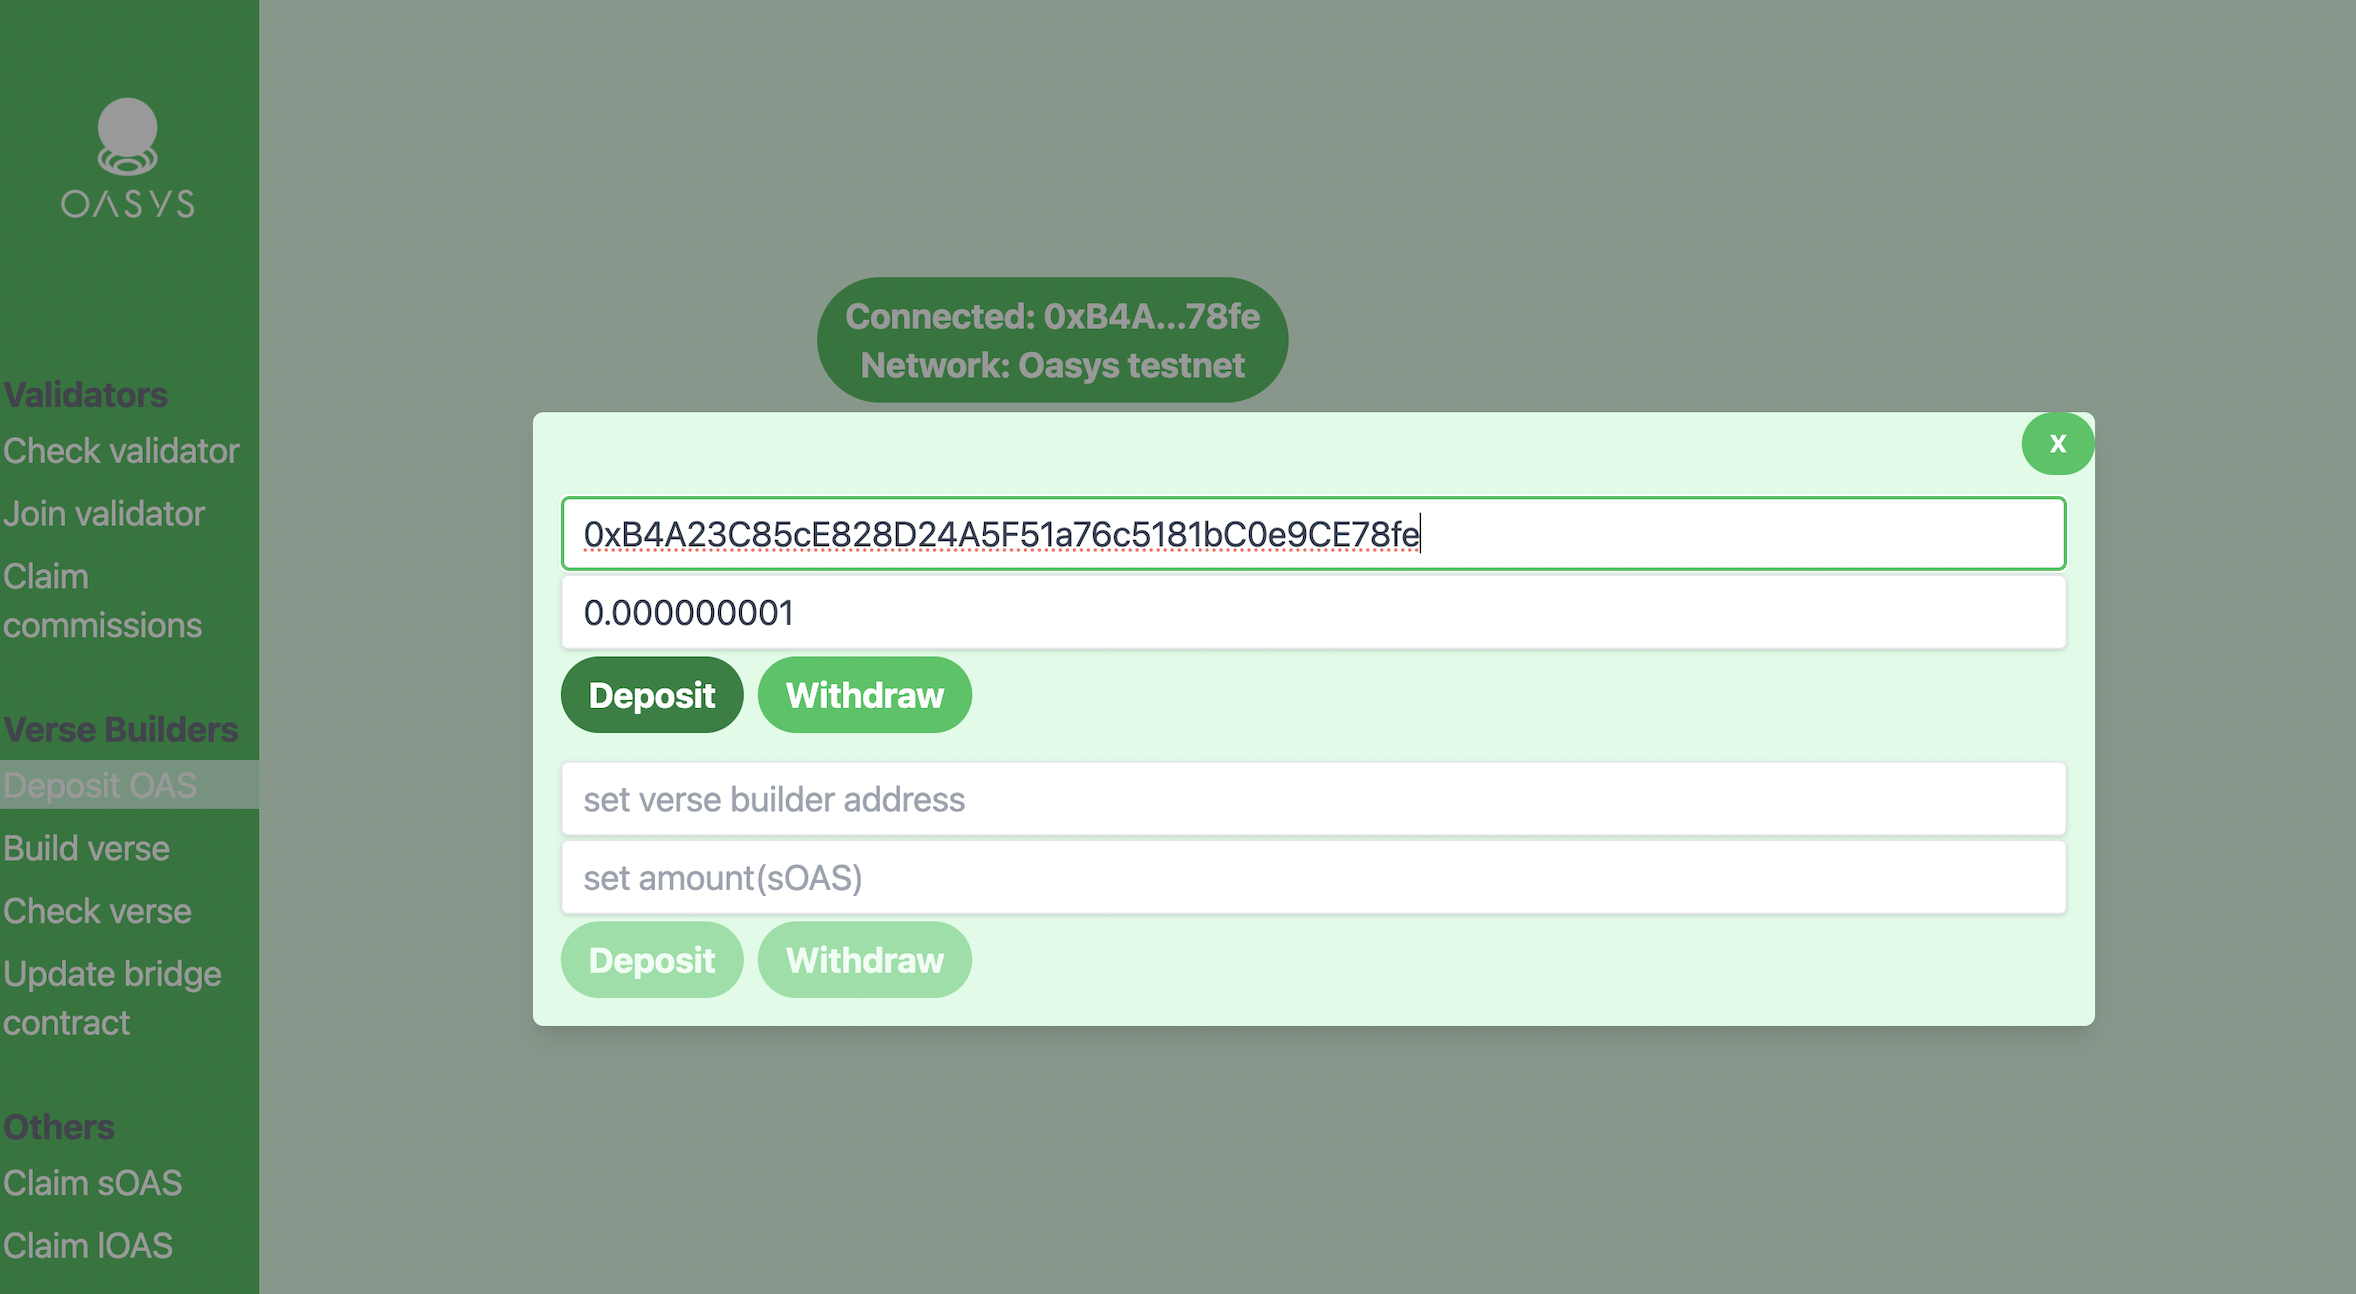2356x1294 pixels.
Task: Focus the 'set verse builder address' field
Action: [1313, 799]
